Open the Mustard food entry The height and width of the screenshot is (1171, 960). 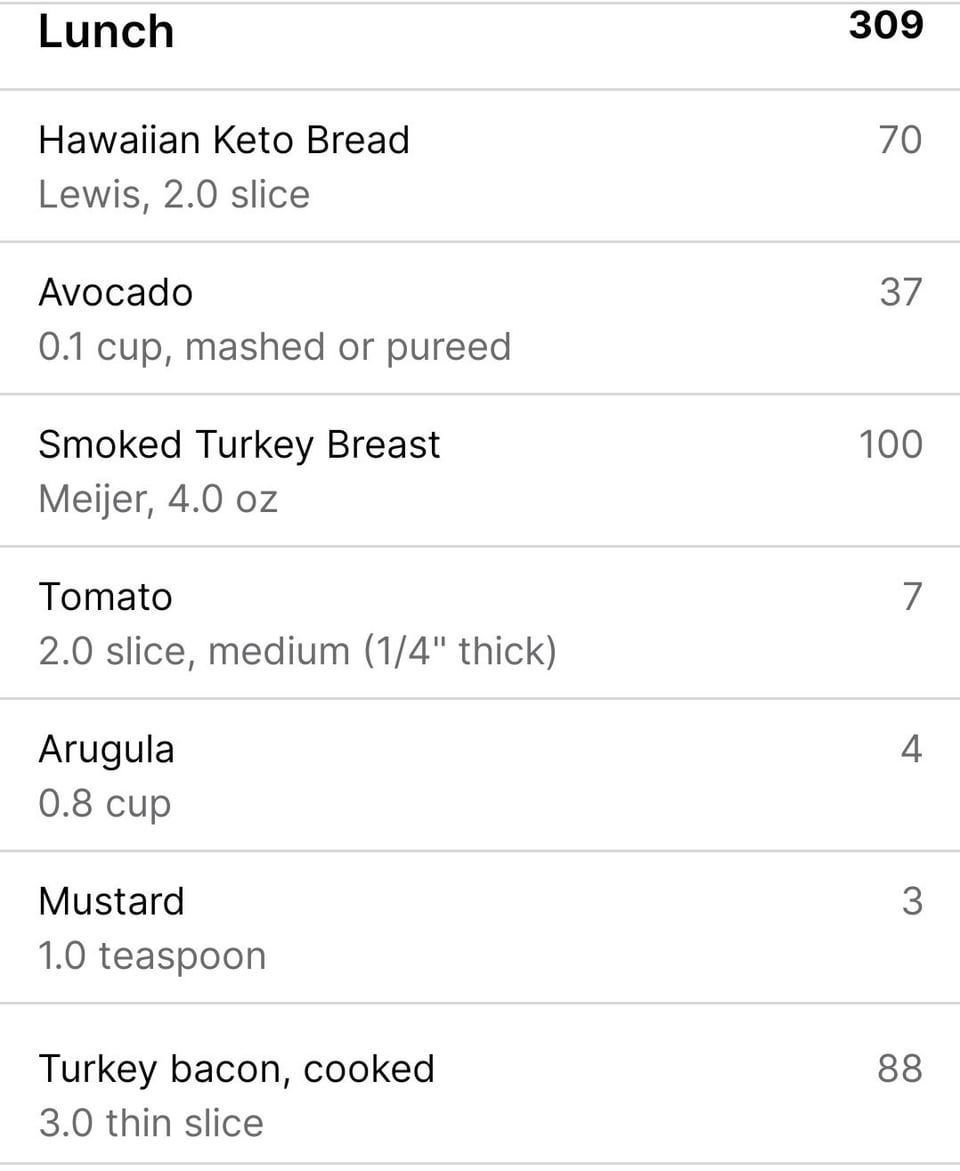tap(480, 928)
